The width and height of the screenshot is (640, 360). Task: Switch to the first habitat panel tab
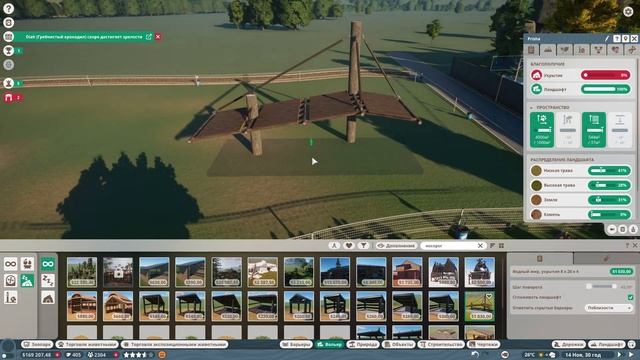(x=531, y=50)
